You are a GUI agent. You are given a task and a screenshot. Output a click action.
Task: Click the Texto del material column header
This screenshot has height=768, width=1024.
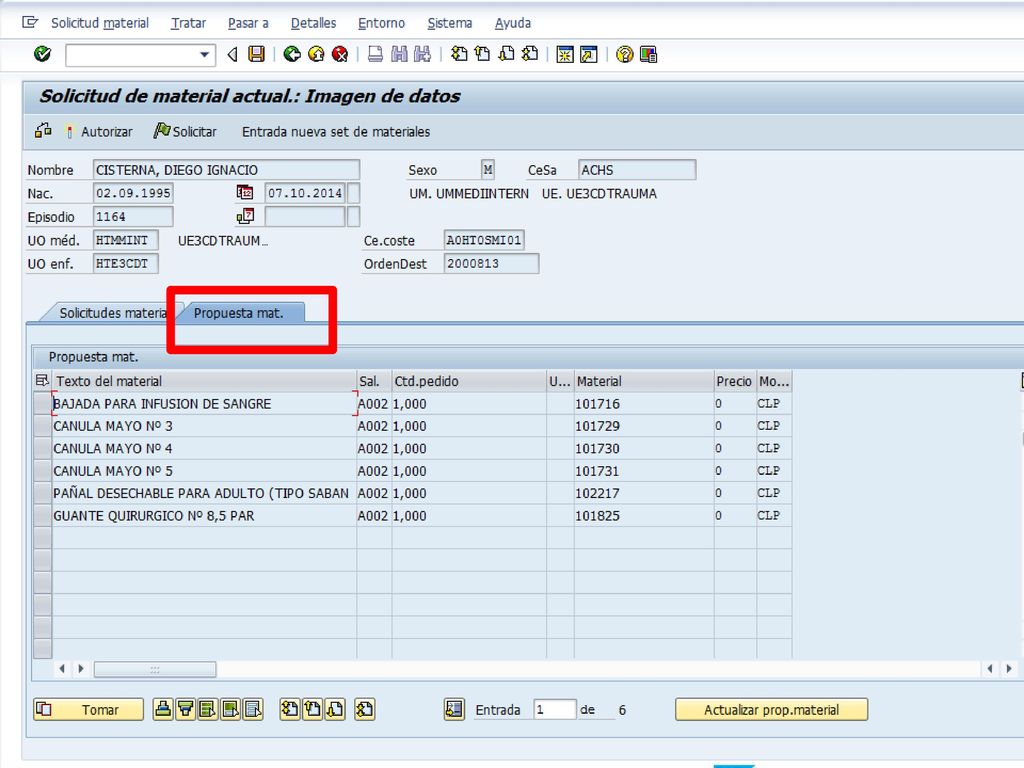click(x=204, y=381)
